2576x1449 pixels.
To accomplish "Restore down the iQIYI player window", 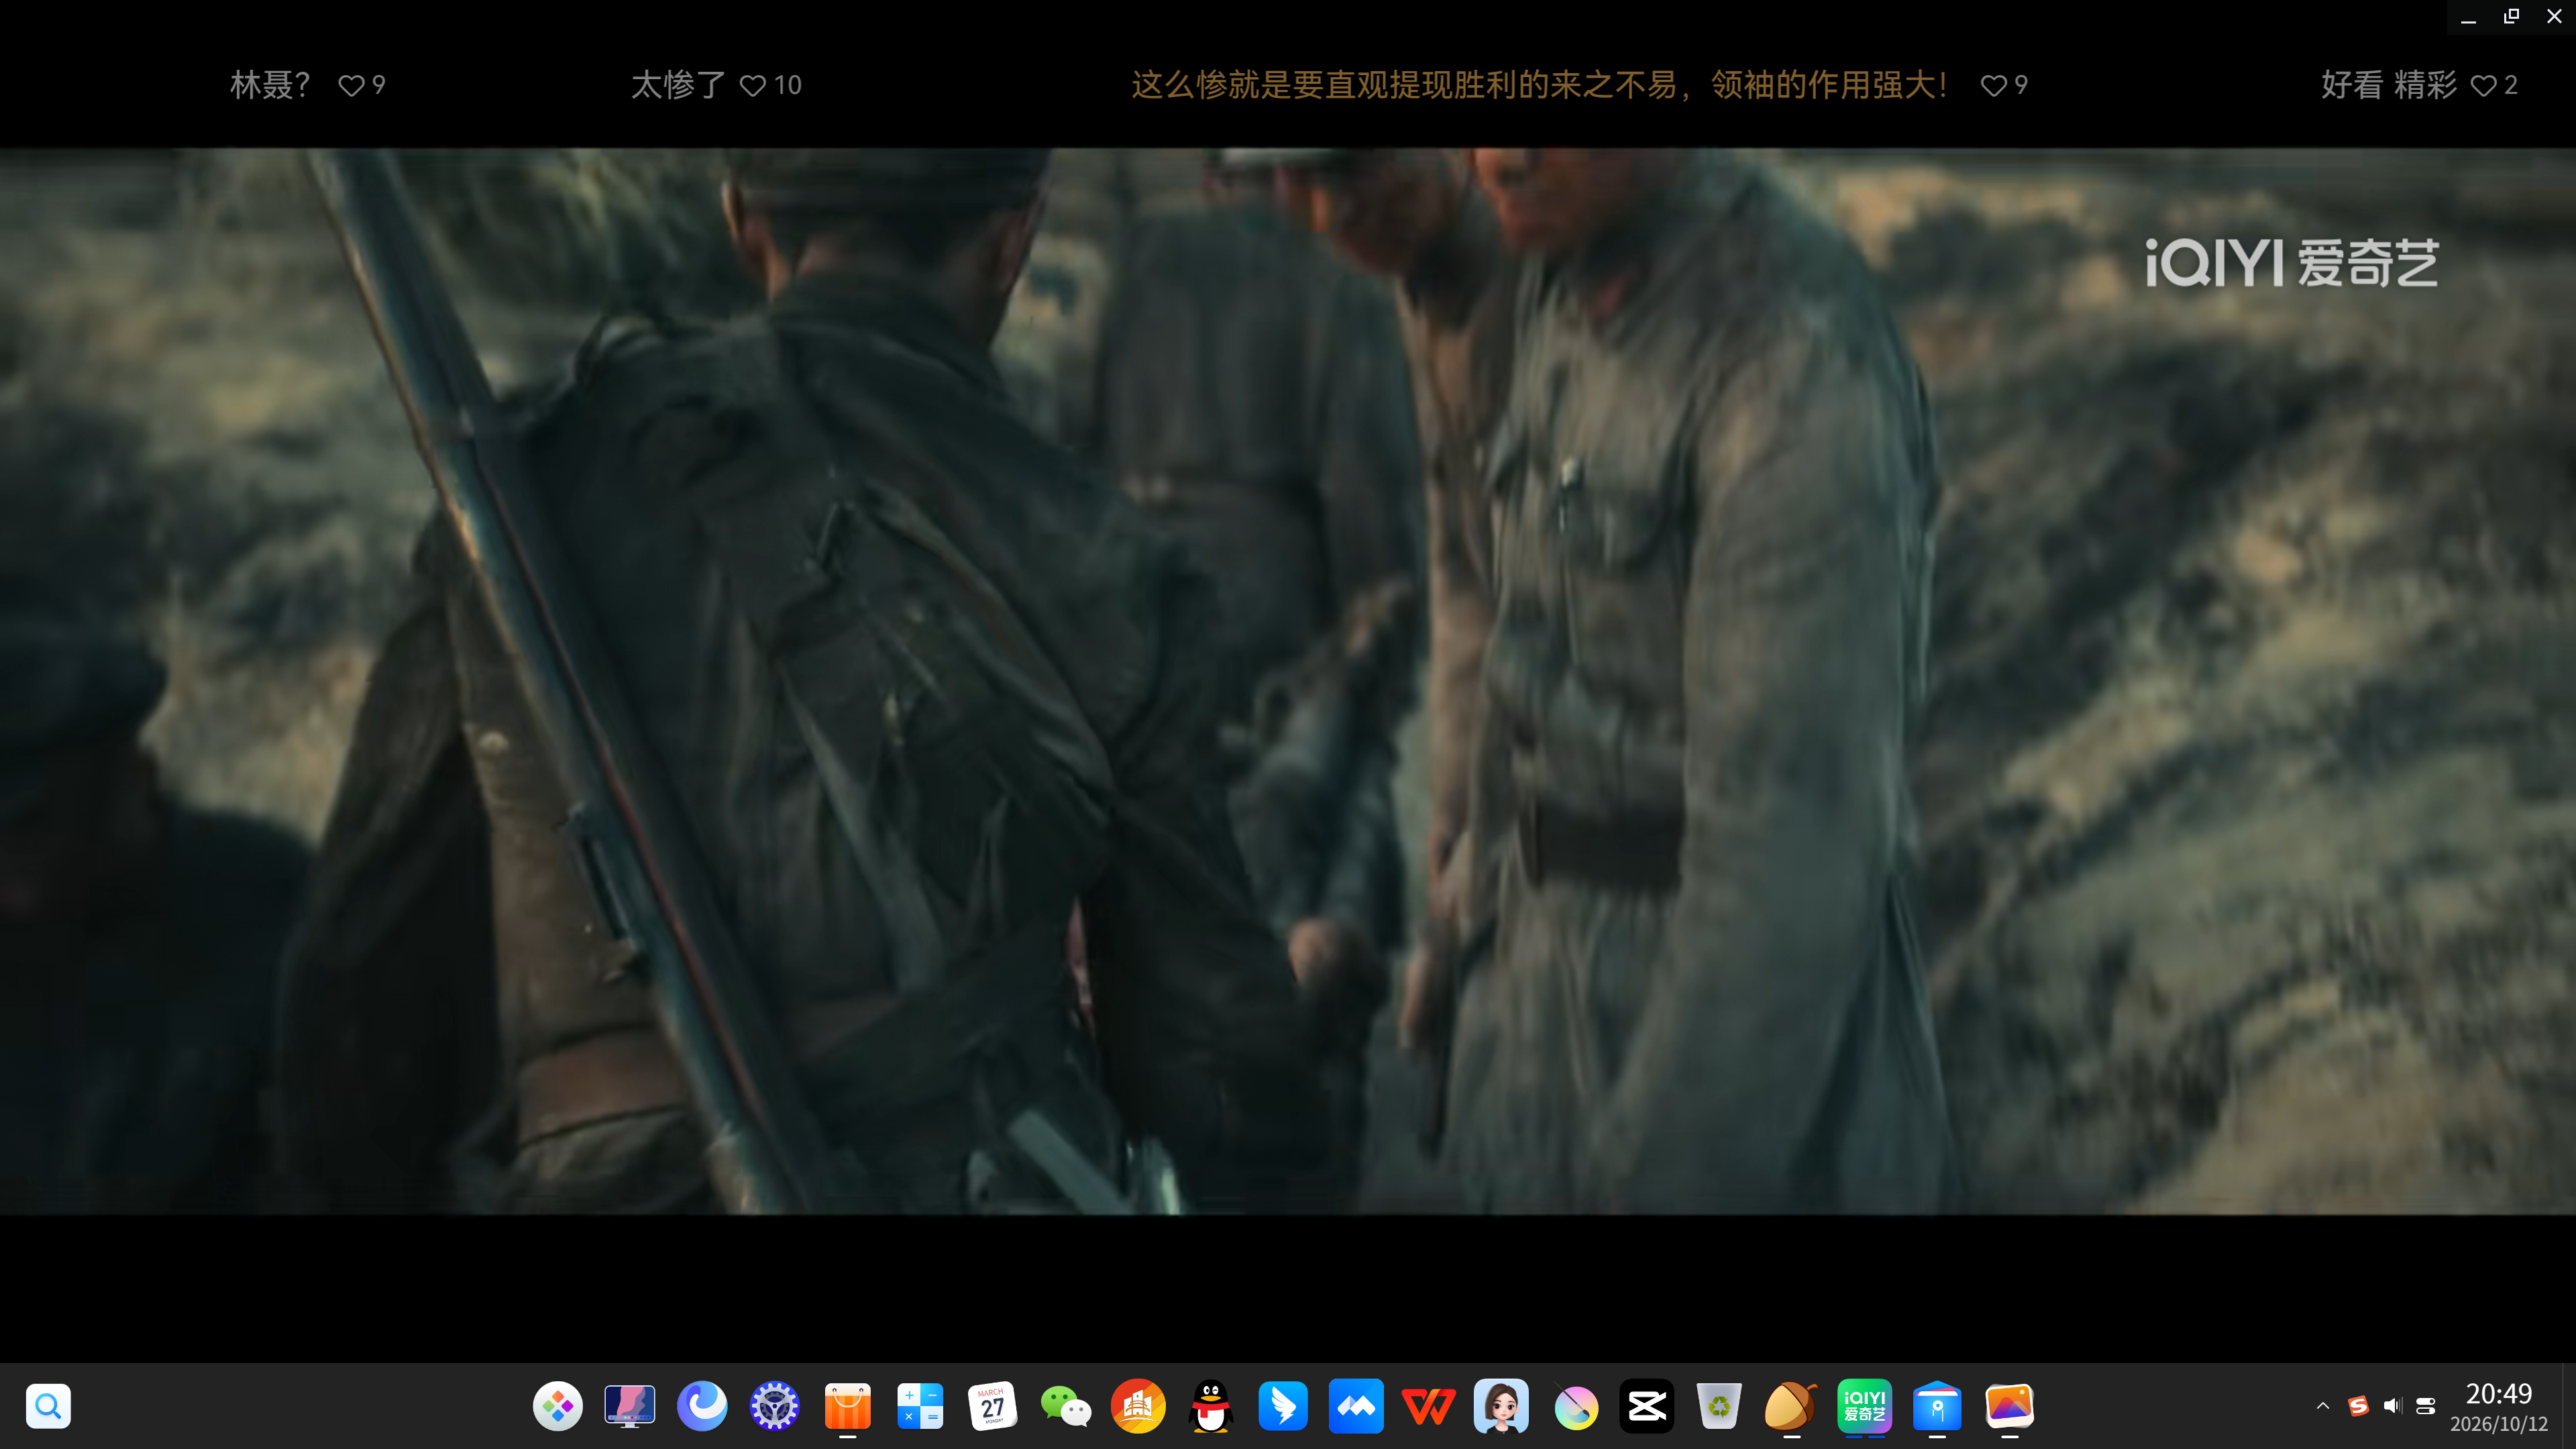I will click(2511, 16).
